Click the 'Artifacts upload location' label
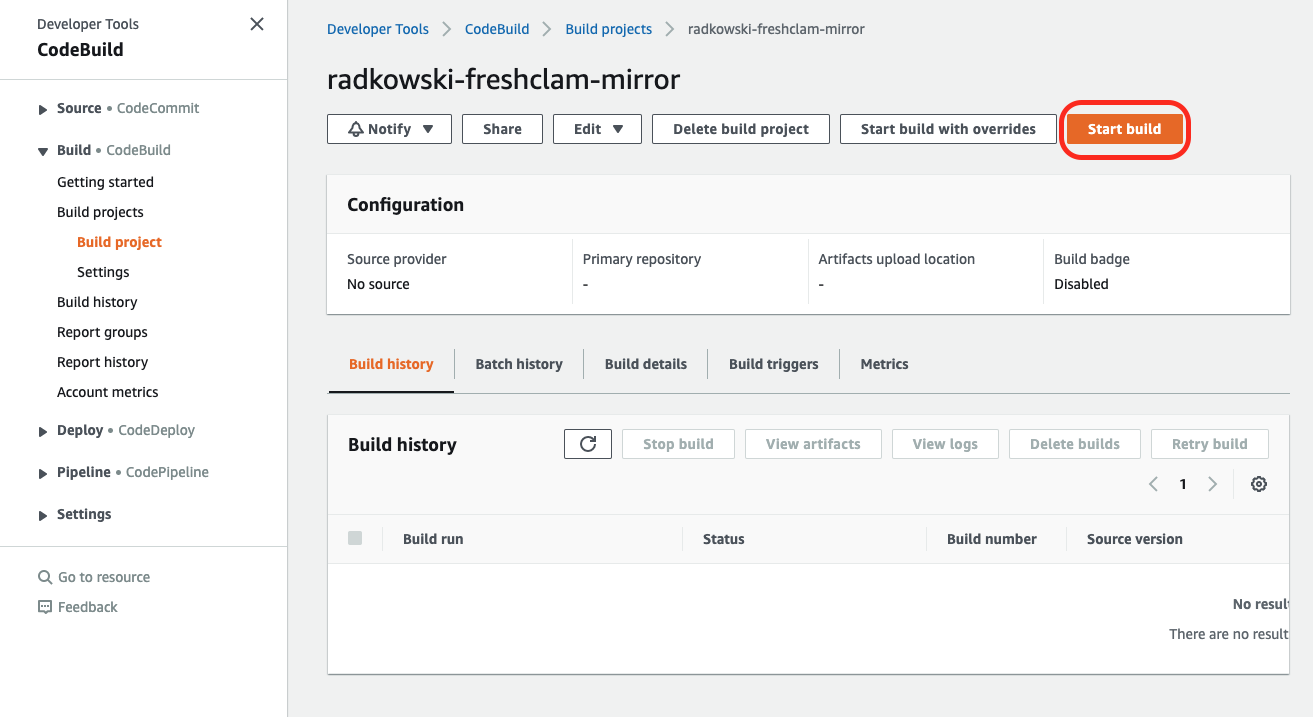 [897, 259]
